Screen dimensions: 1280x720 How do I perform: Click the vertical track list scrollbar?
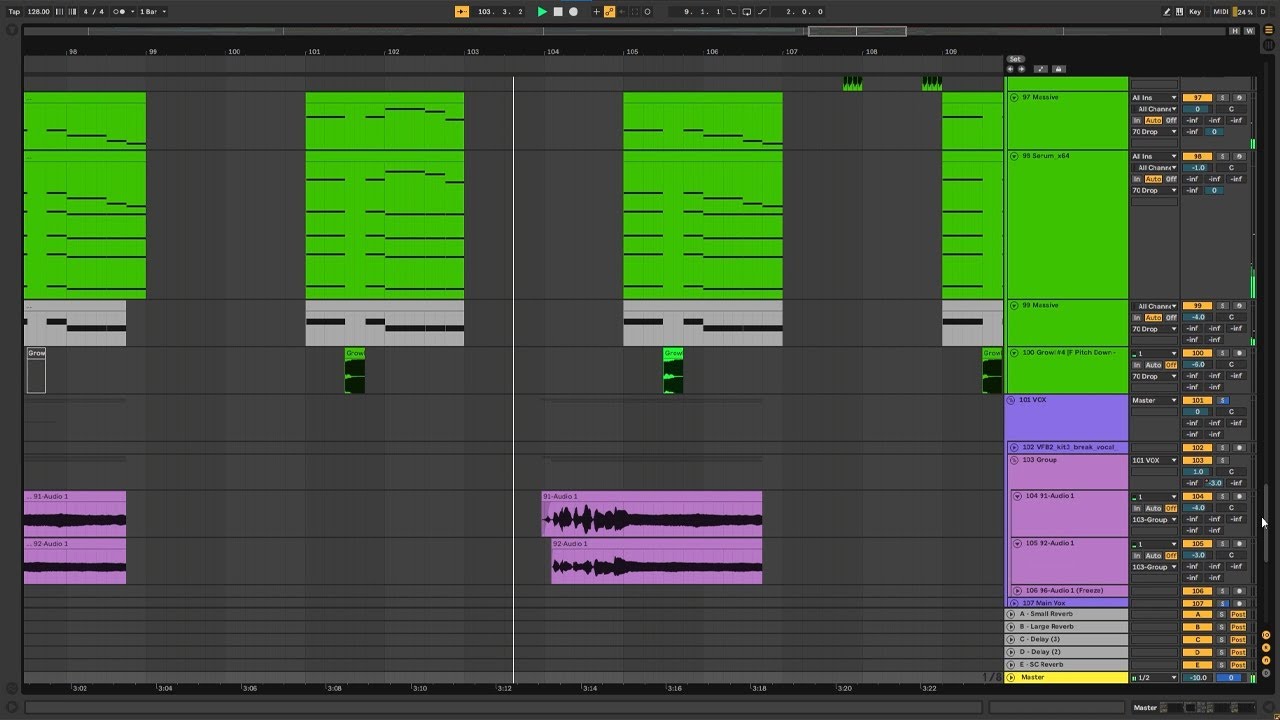[1265, 523]
